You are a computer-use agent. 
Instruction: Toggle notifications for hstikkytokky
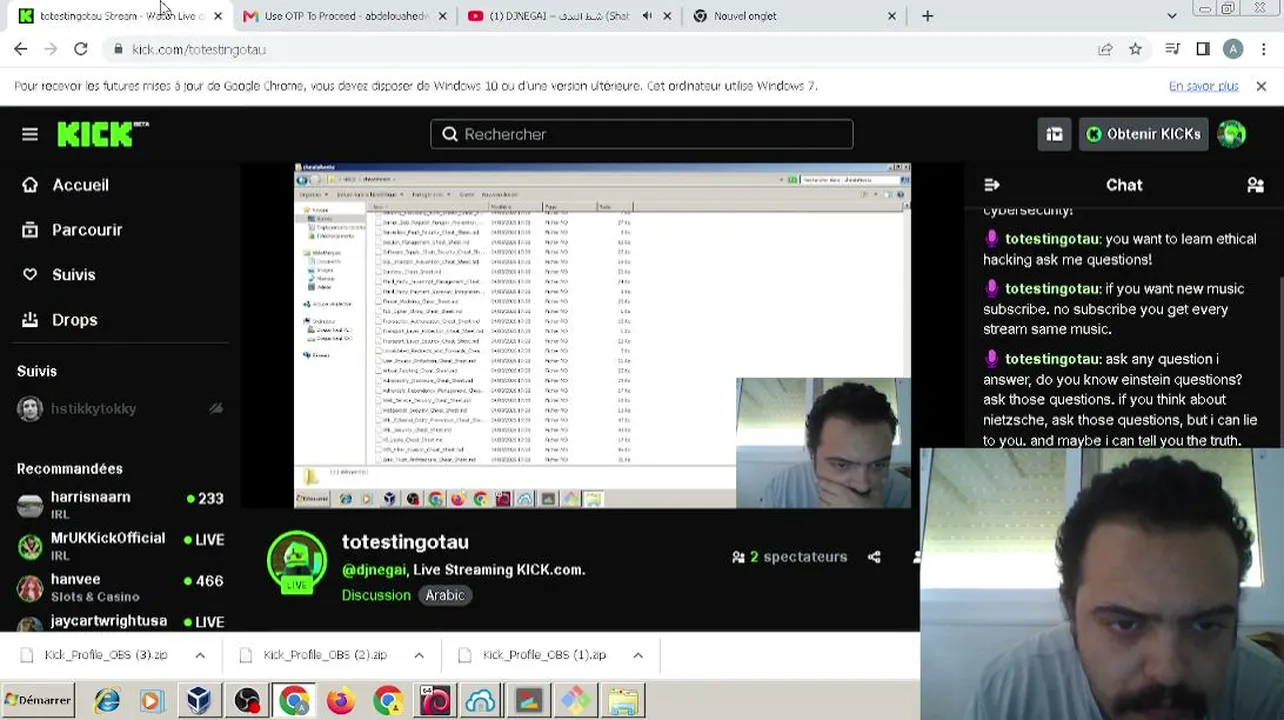coord(215,408)
